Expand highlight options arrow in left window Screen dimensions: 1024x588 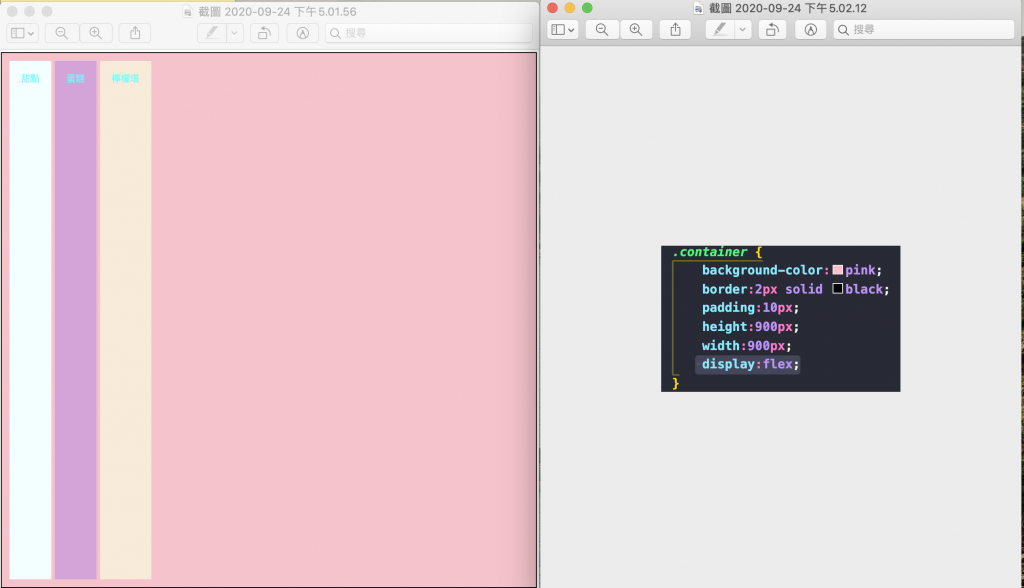pos(234,33)
